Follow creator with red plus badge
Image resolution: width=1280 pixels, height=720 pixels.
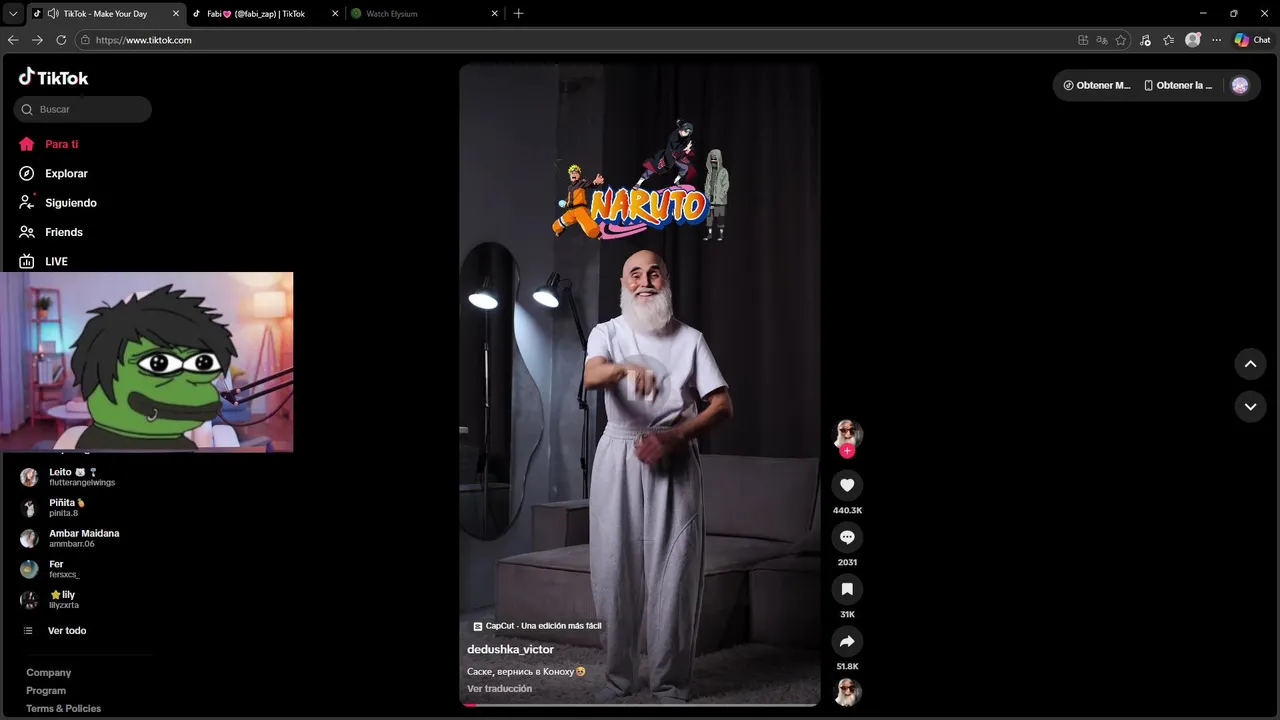[x=847, y=451]
